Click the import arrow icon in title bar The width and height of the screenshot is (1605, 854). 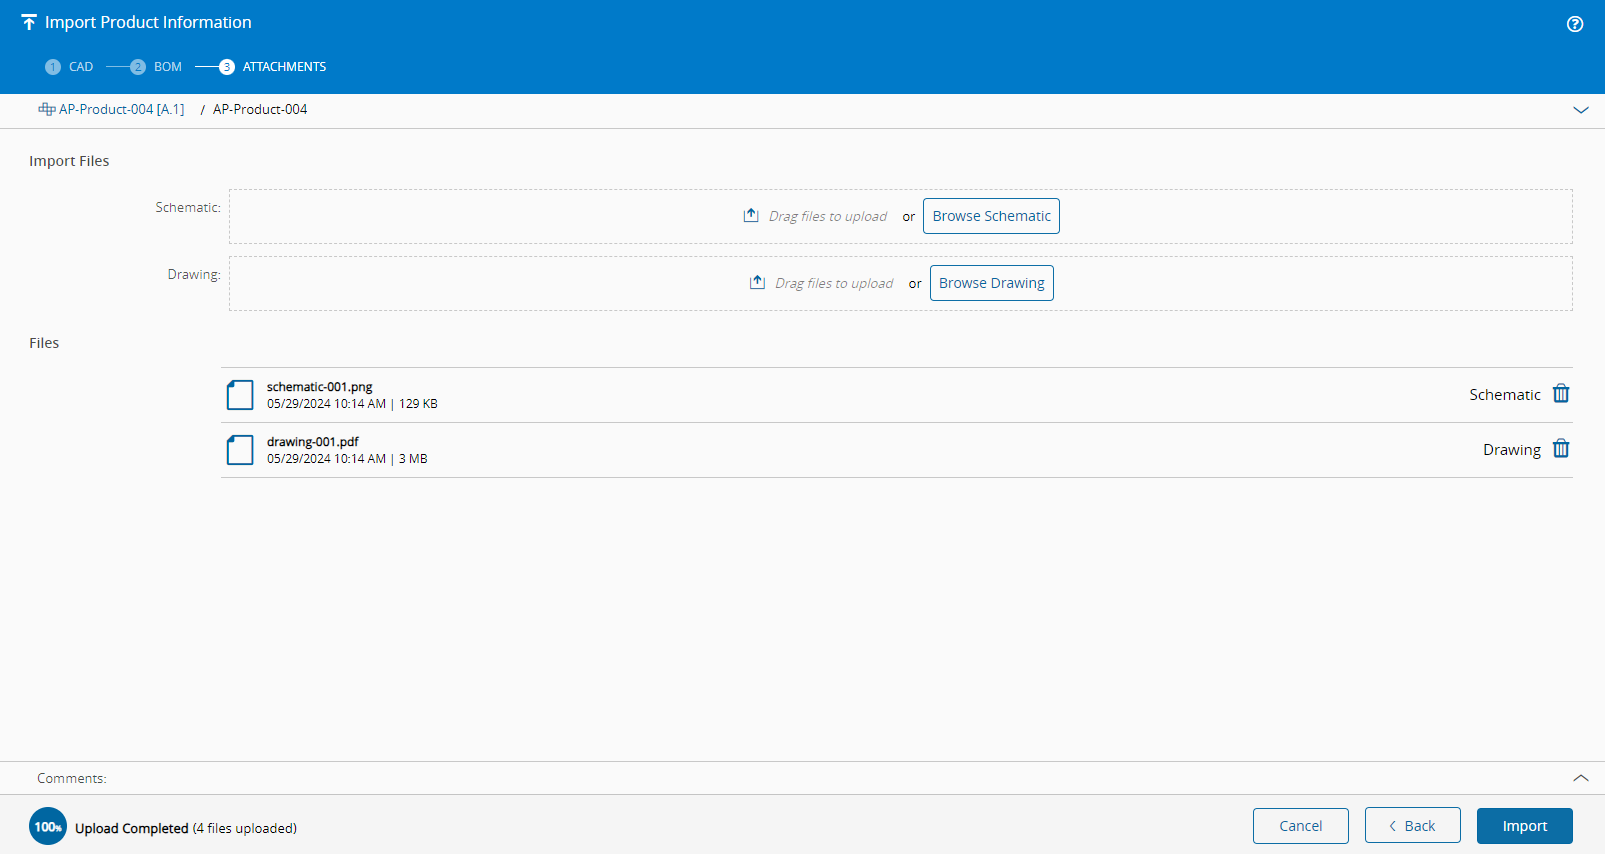pos(29,22)
